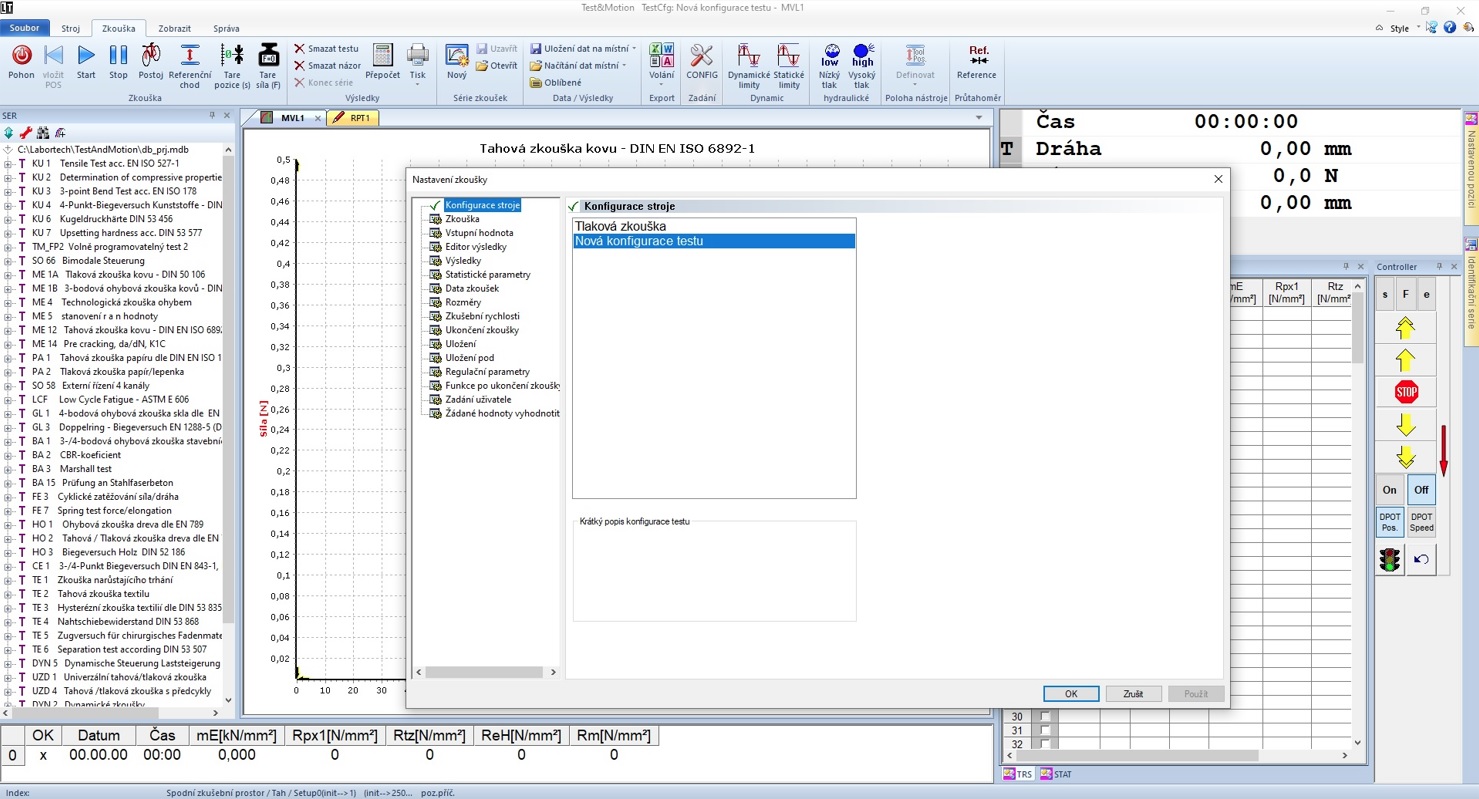Expand the KU 1 Tensile Test node

click(8, 163)
